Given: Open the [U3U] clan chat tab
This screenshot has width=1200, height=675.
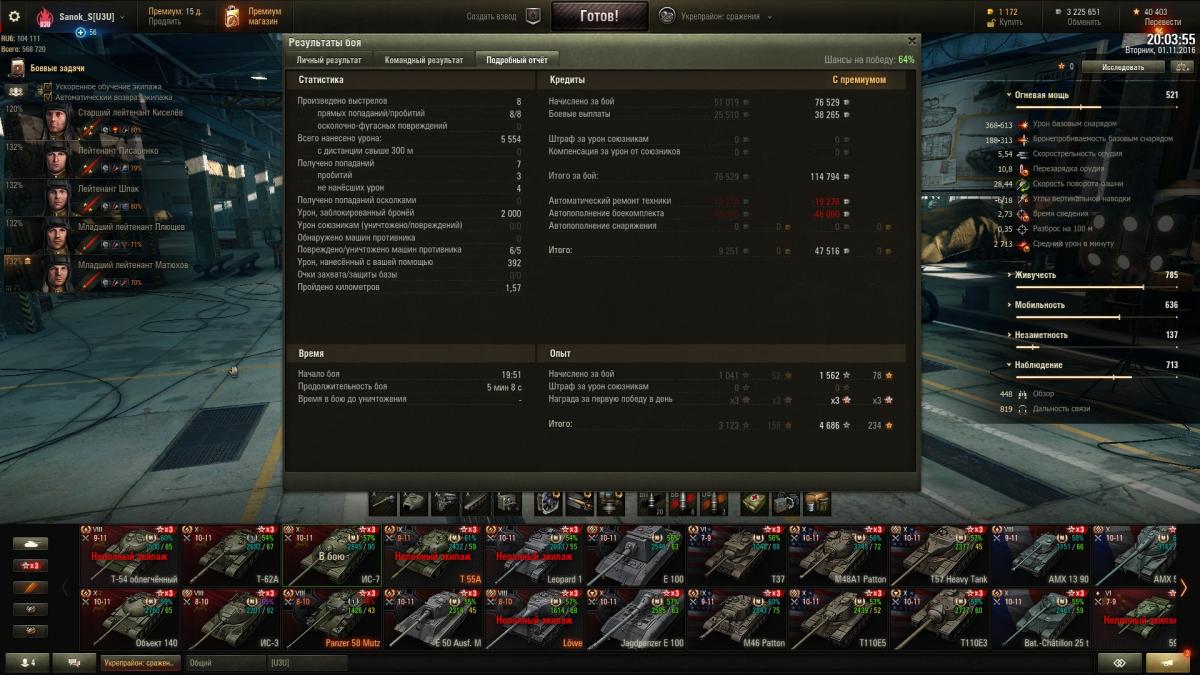Looking at the screenshot, I should click(x=306, y=662).
